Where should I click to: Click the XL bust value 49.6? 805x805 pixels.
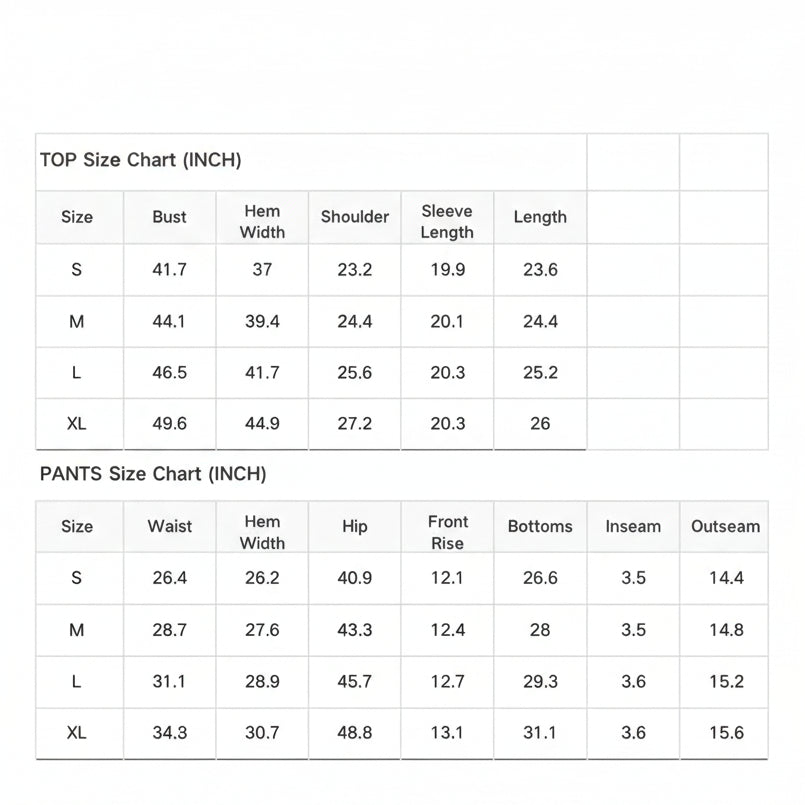[169, 424]
